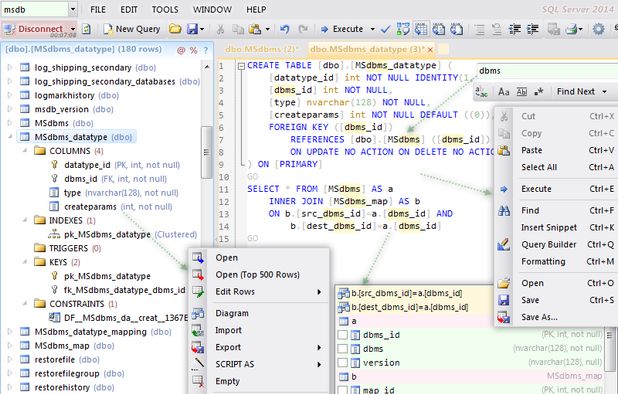The width and height of the screenshot is (618, 394).
Task: Click the gear settings icon in toolbar
Action: (598, 29)
